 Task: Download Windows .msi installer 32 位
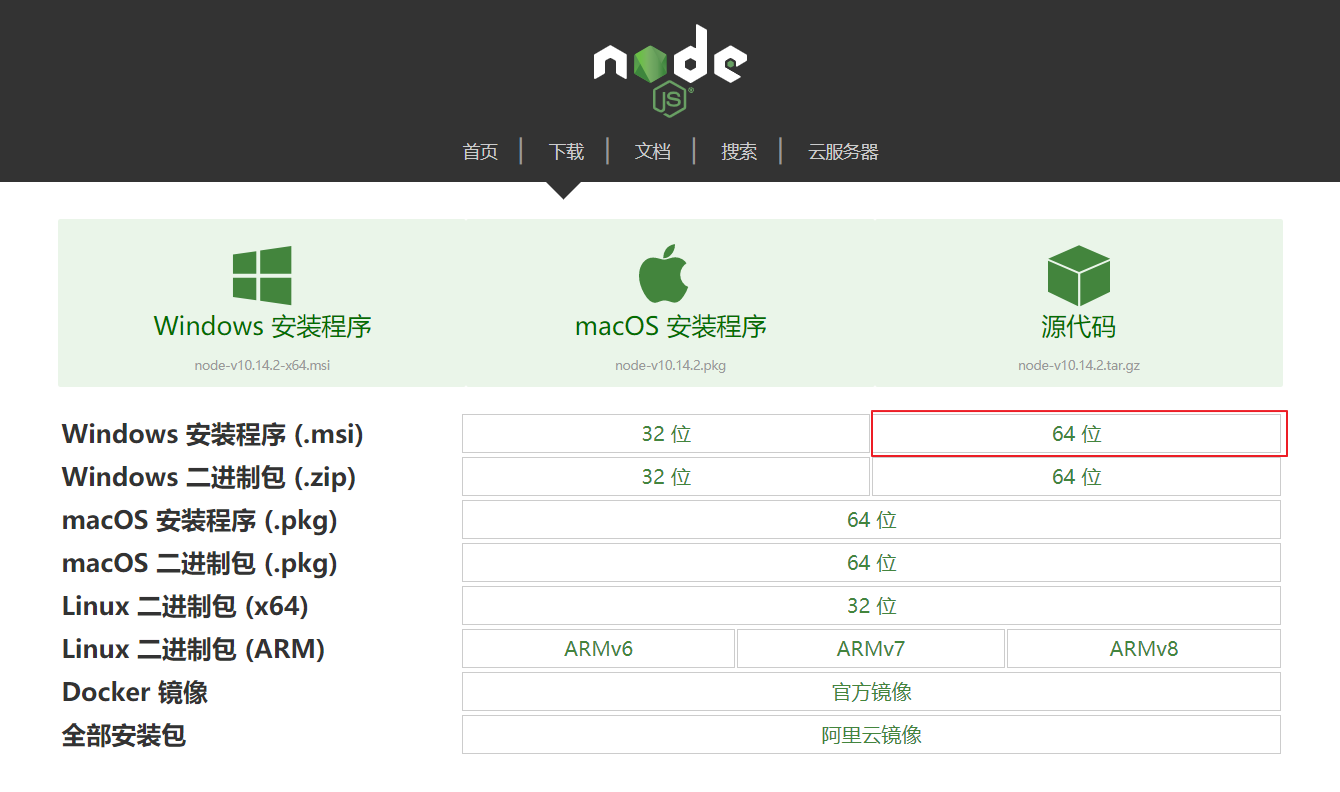pyautogui.click(x=666, y=434)
